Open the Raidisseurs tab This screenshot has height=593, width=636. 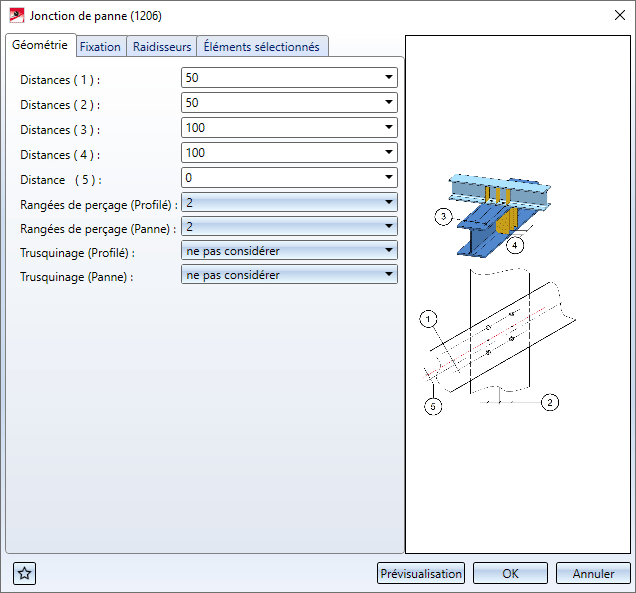pyautogui.click(x=162, y=47)
